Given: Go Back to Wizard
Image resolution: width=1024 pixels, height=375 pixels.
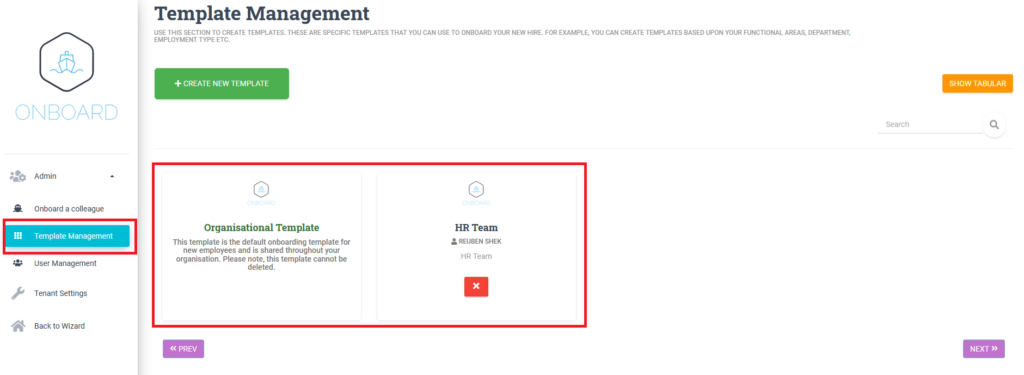Looking at the screenshot, I should 59,326.
